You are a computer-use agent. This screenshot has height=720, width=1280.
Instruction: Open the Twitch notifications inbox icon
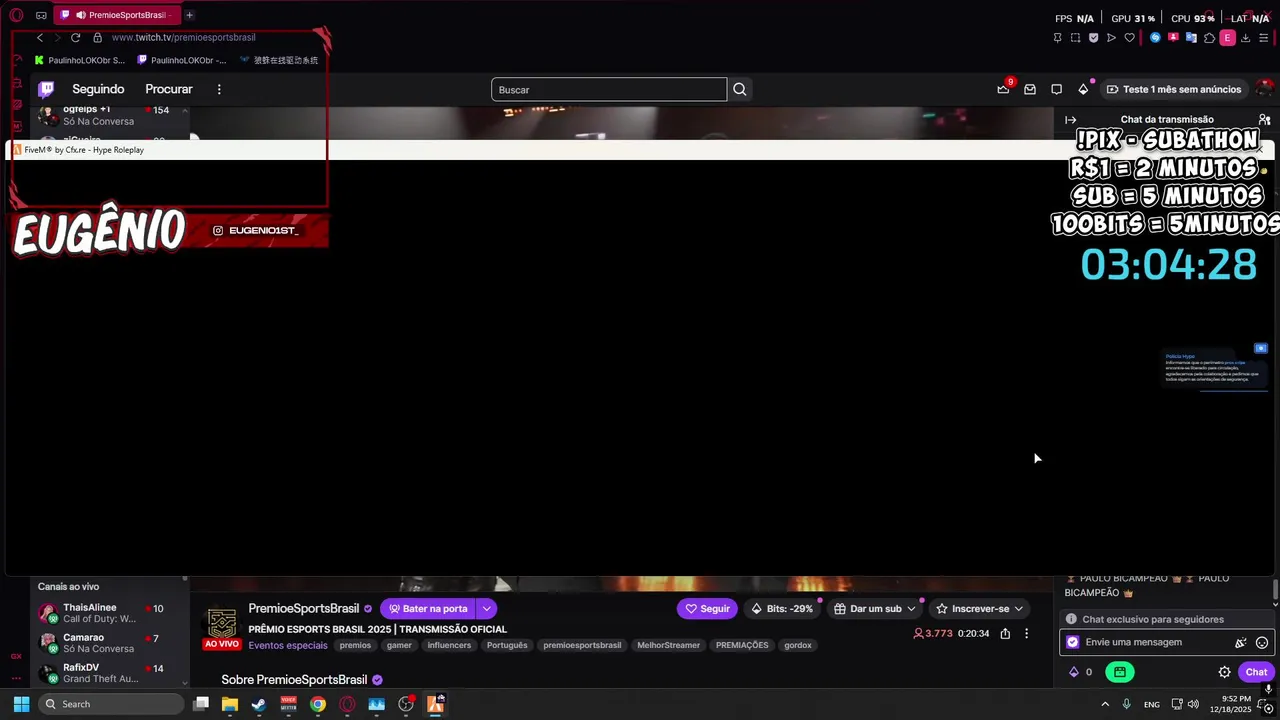[x=1030, y=89]
